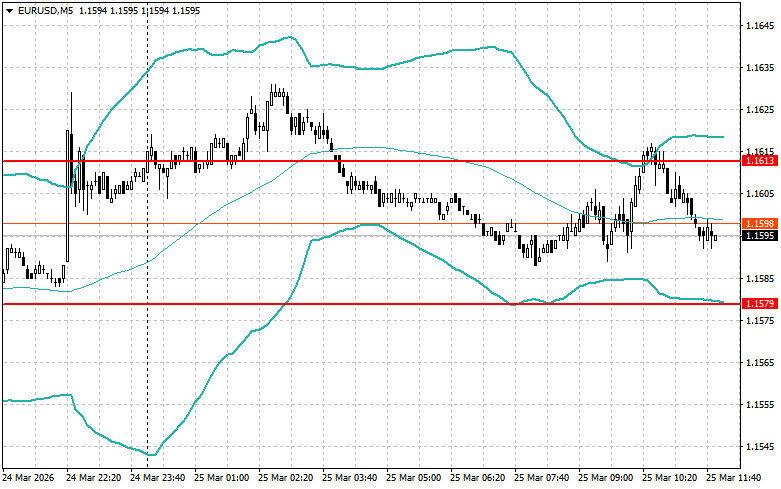
Task: Select the 1.1575 price axis value
Action: (x=760, y=320)
